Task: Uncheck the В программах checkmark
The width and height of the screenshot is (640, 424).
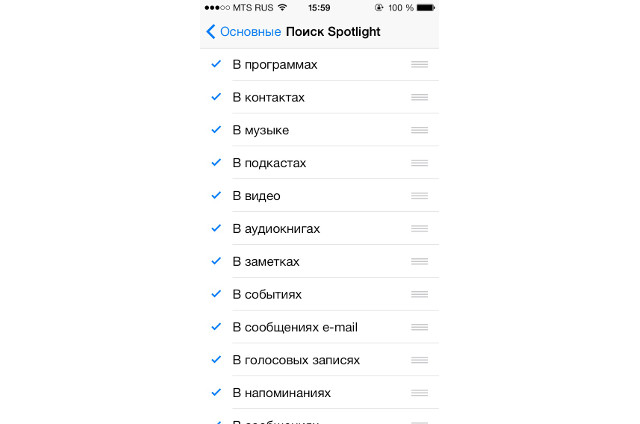Action: tap(216, 65)
